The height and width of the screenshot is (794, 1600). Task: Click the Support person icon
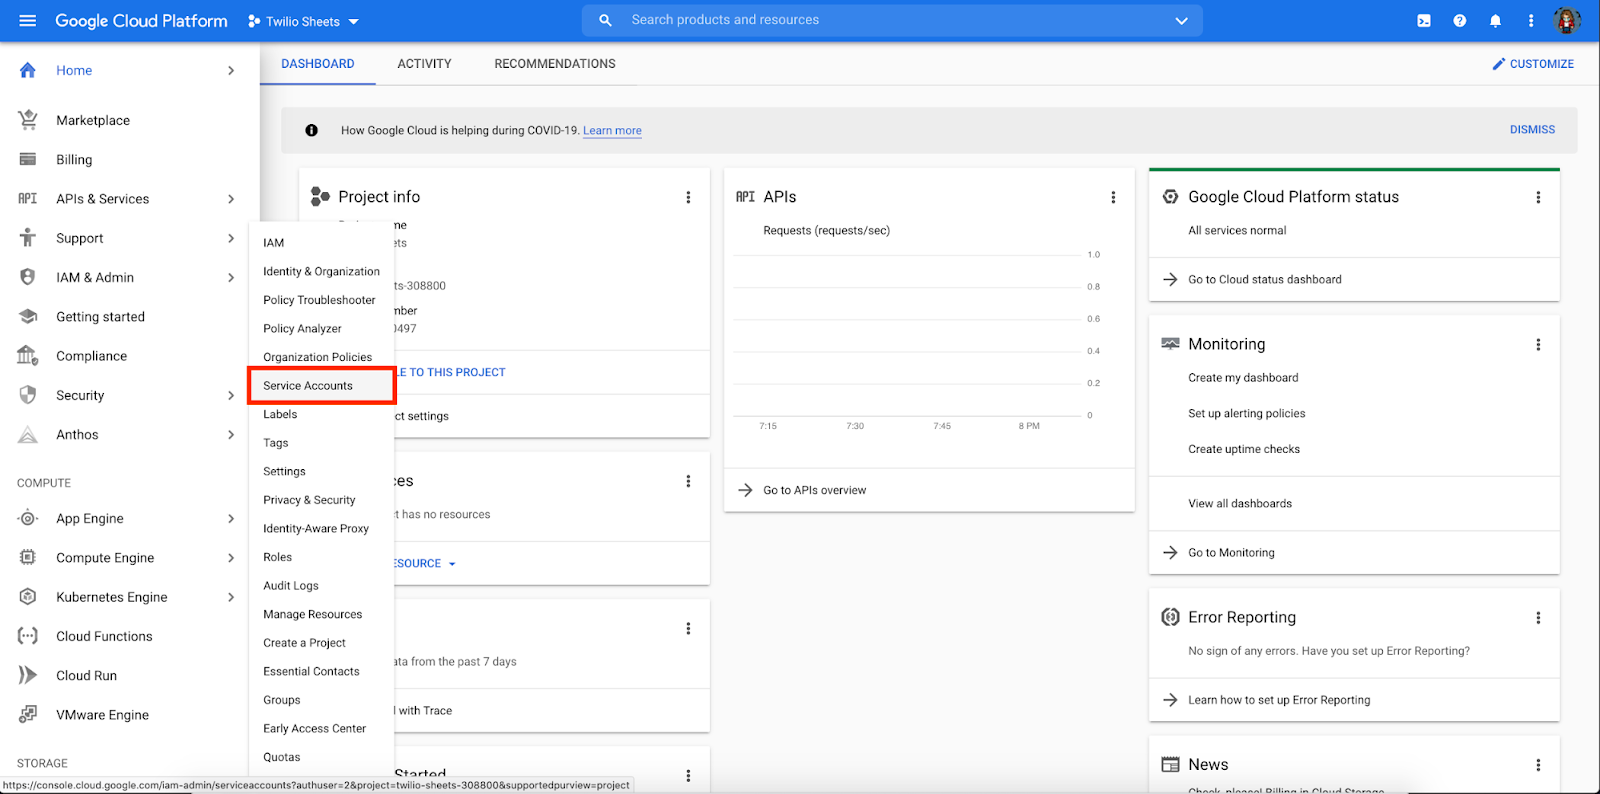28,238
